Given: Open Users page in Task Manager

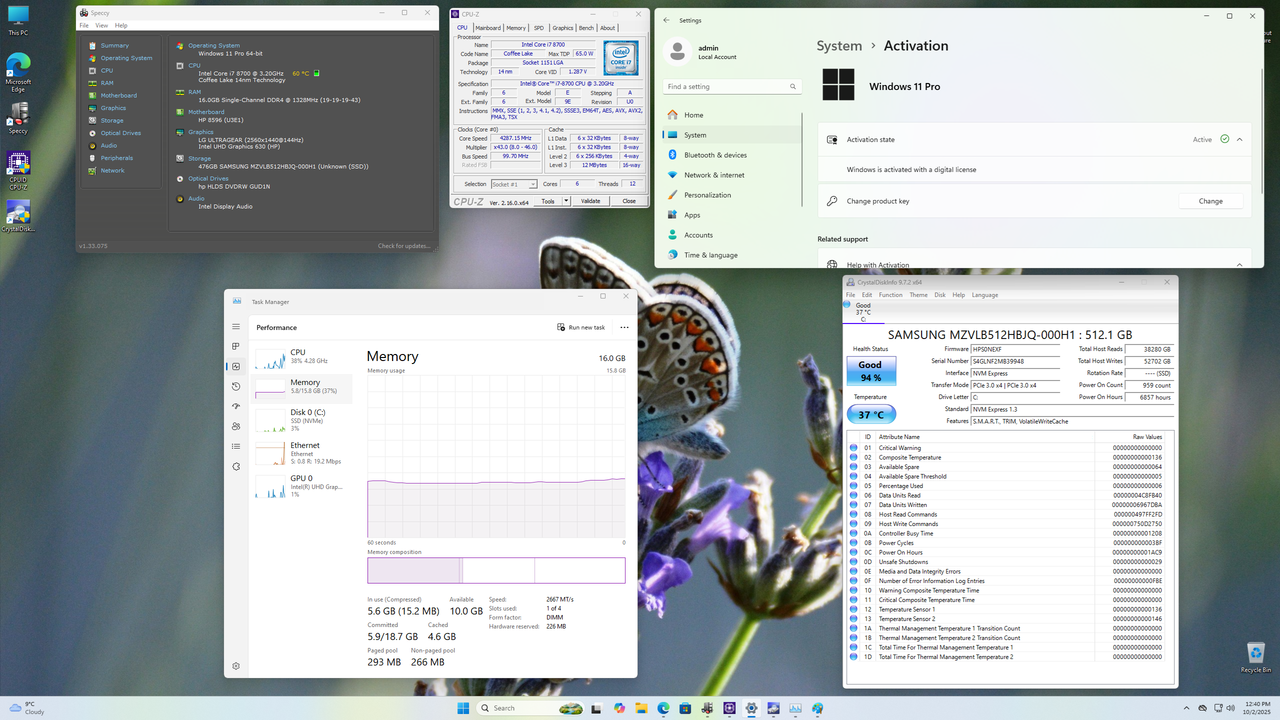Looking at the screenshot, I should tap(236, 426).
